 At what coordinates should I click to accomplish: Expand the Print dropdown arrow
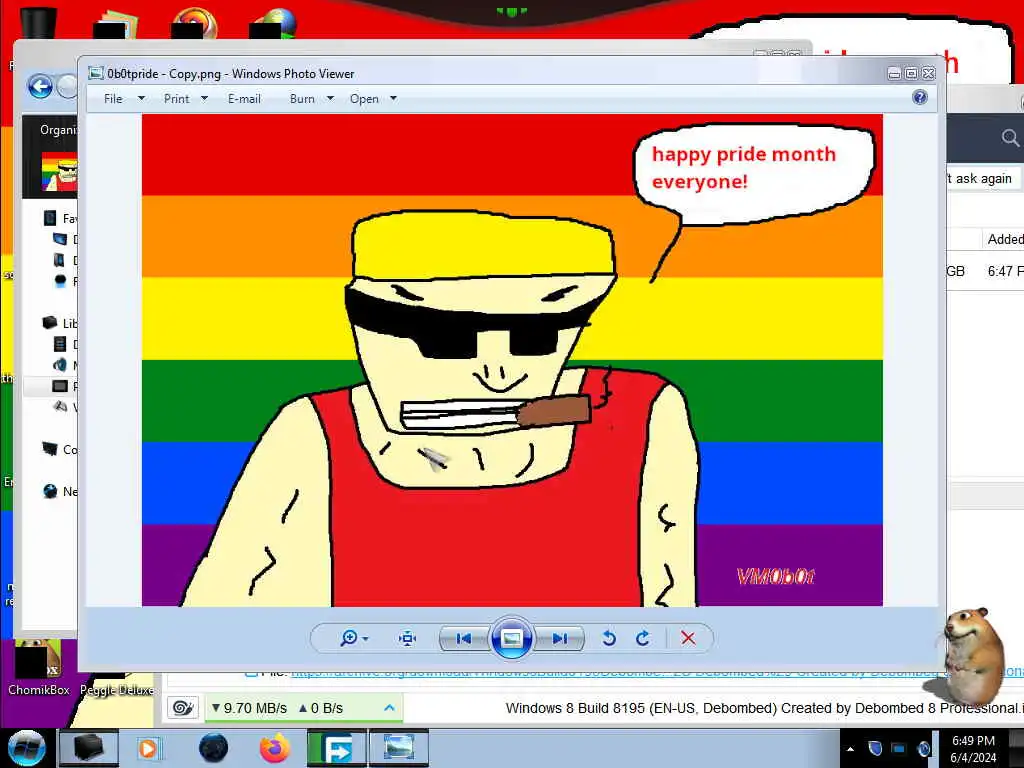[x=204, y=99]
